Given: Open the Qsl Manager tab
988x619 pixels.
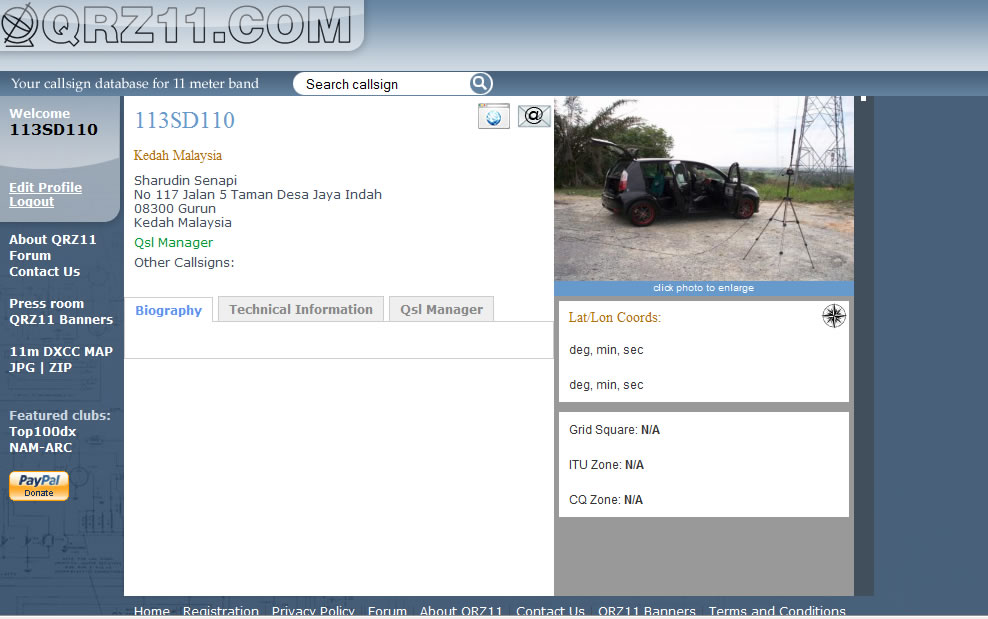Looking at the screenshot, I should coord(441,310).
